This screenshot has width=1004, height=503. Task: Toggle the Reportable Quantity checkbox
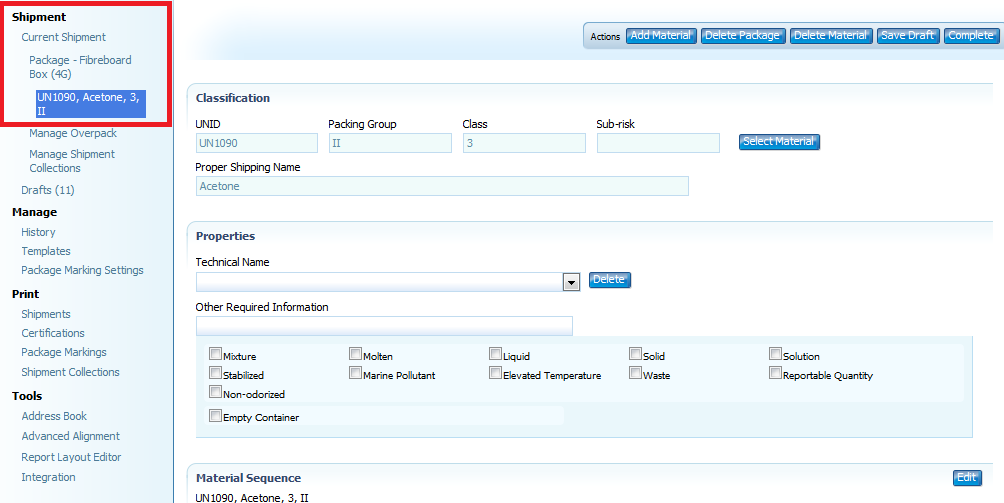pyautogui.click(x=775, y=373)
